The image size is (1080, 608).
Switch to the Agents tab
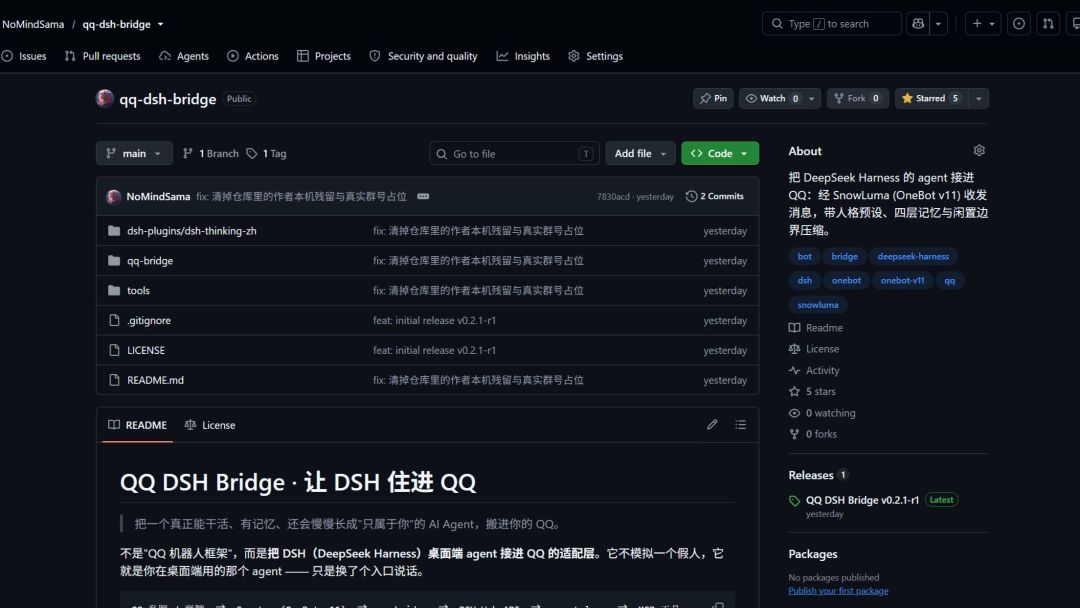pyautogui.click(x=184, y=56)
